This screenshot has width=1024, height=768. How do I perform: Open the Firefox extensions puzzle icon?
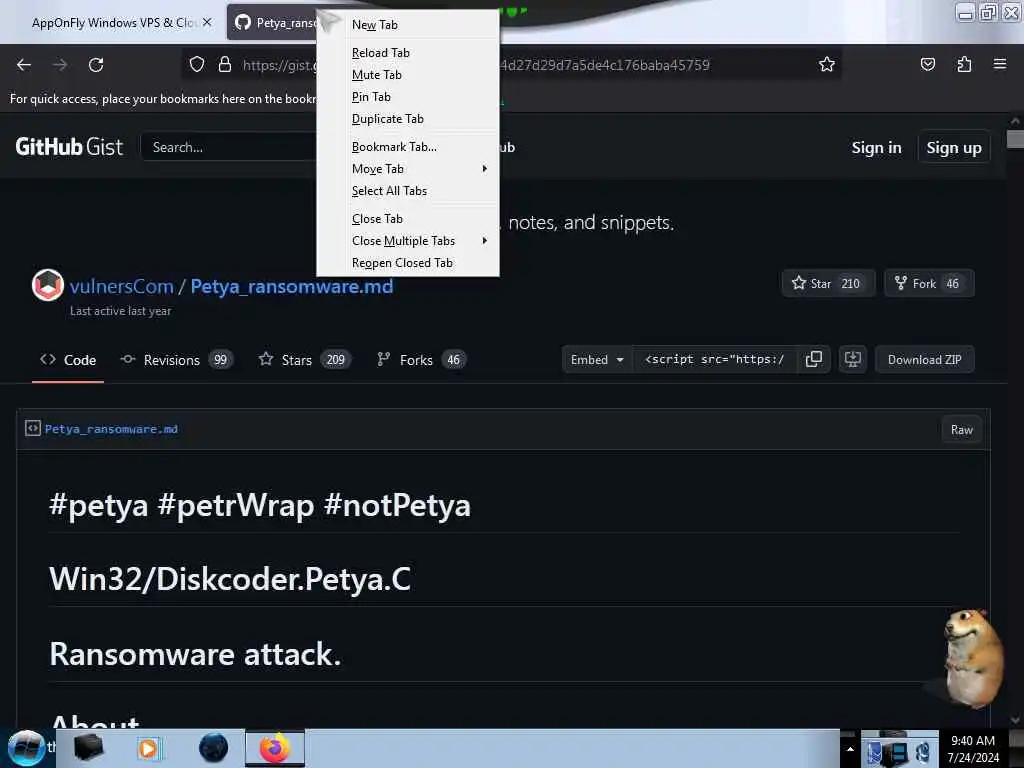coord(964,65)
